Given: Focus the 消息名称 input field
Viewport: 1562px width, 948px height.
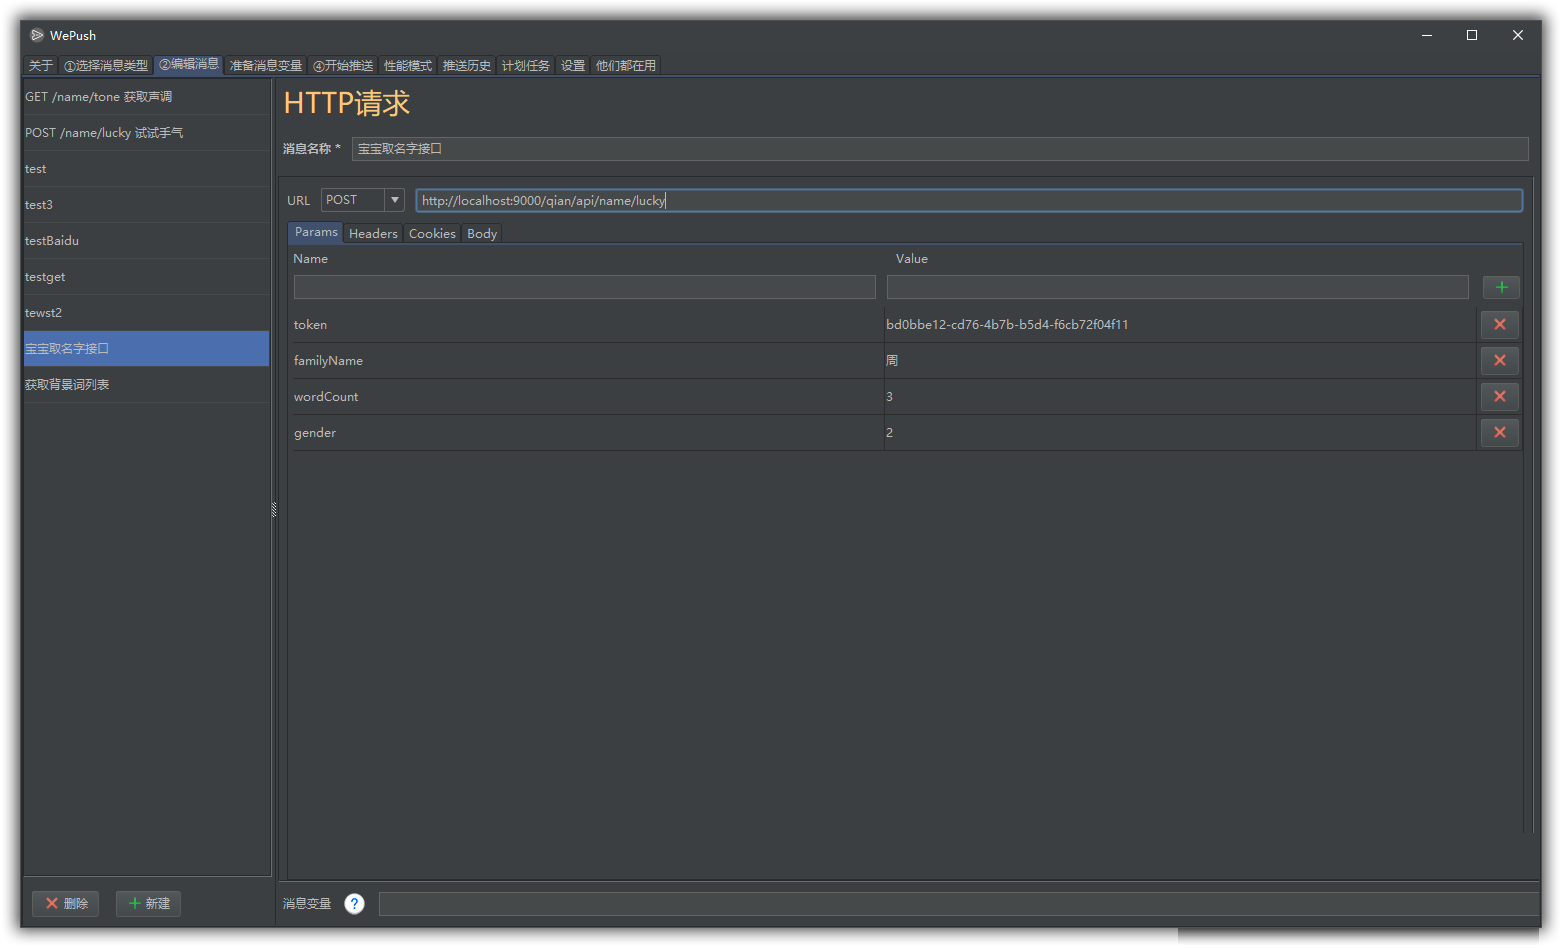Looking at the screenshot, I should pos(940,149).
